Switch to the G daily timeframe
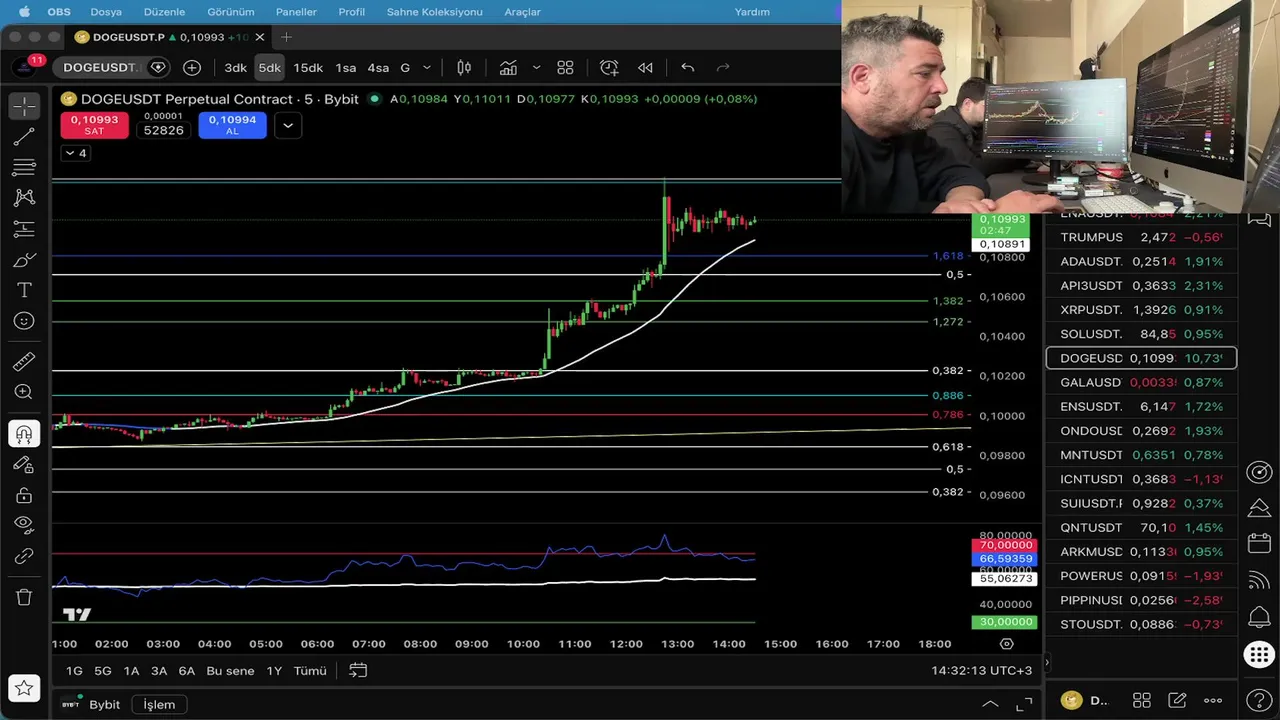1280x720 pixels. click(405, 68)
